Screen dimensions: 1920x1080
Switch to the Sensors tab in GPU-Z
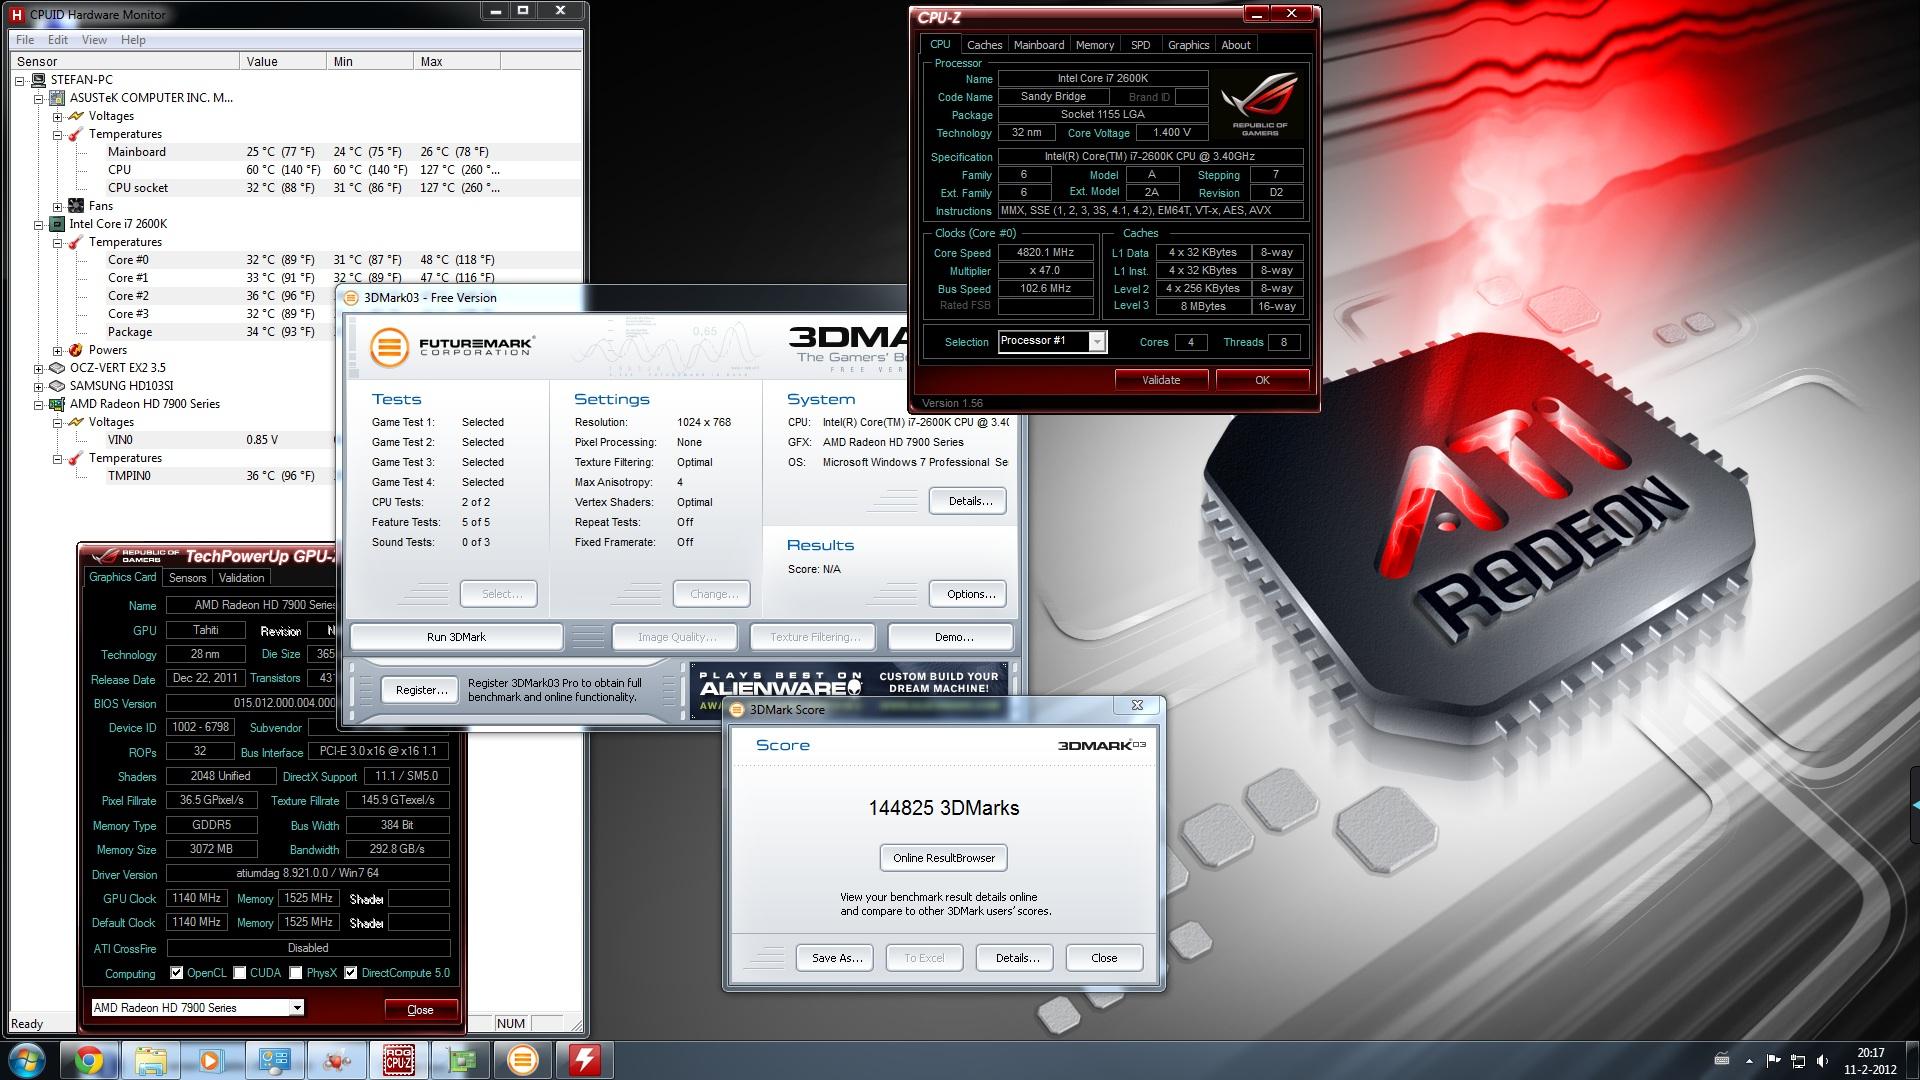point(187,578)
